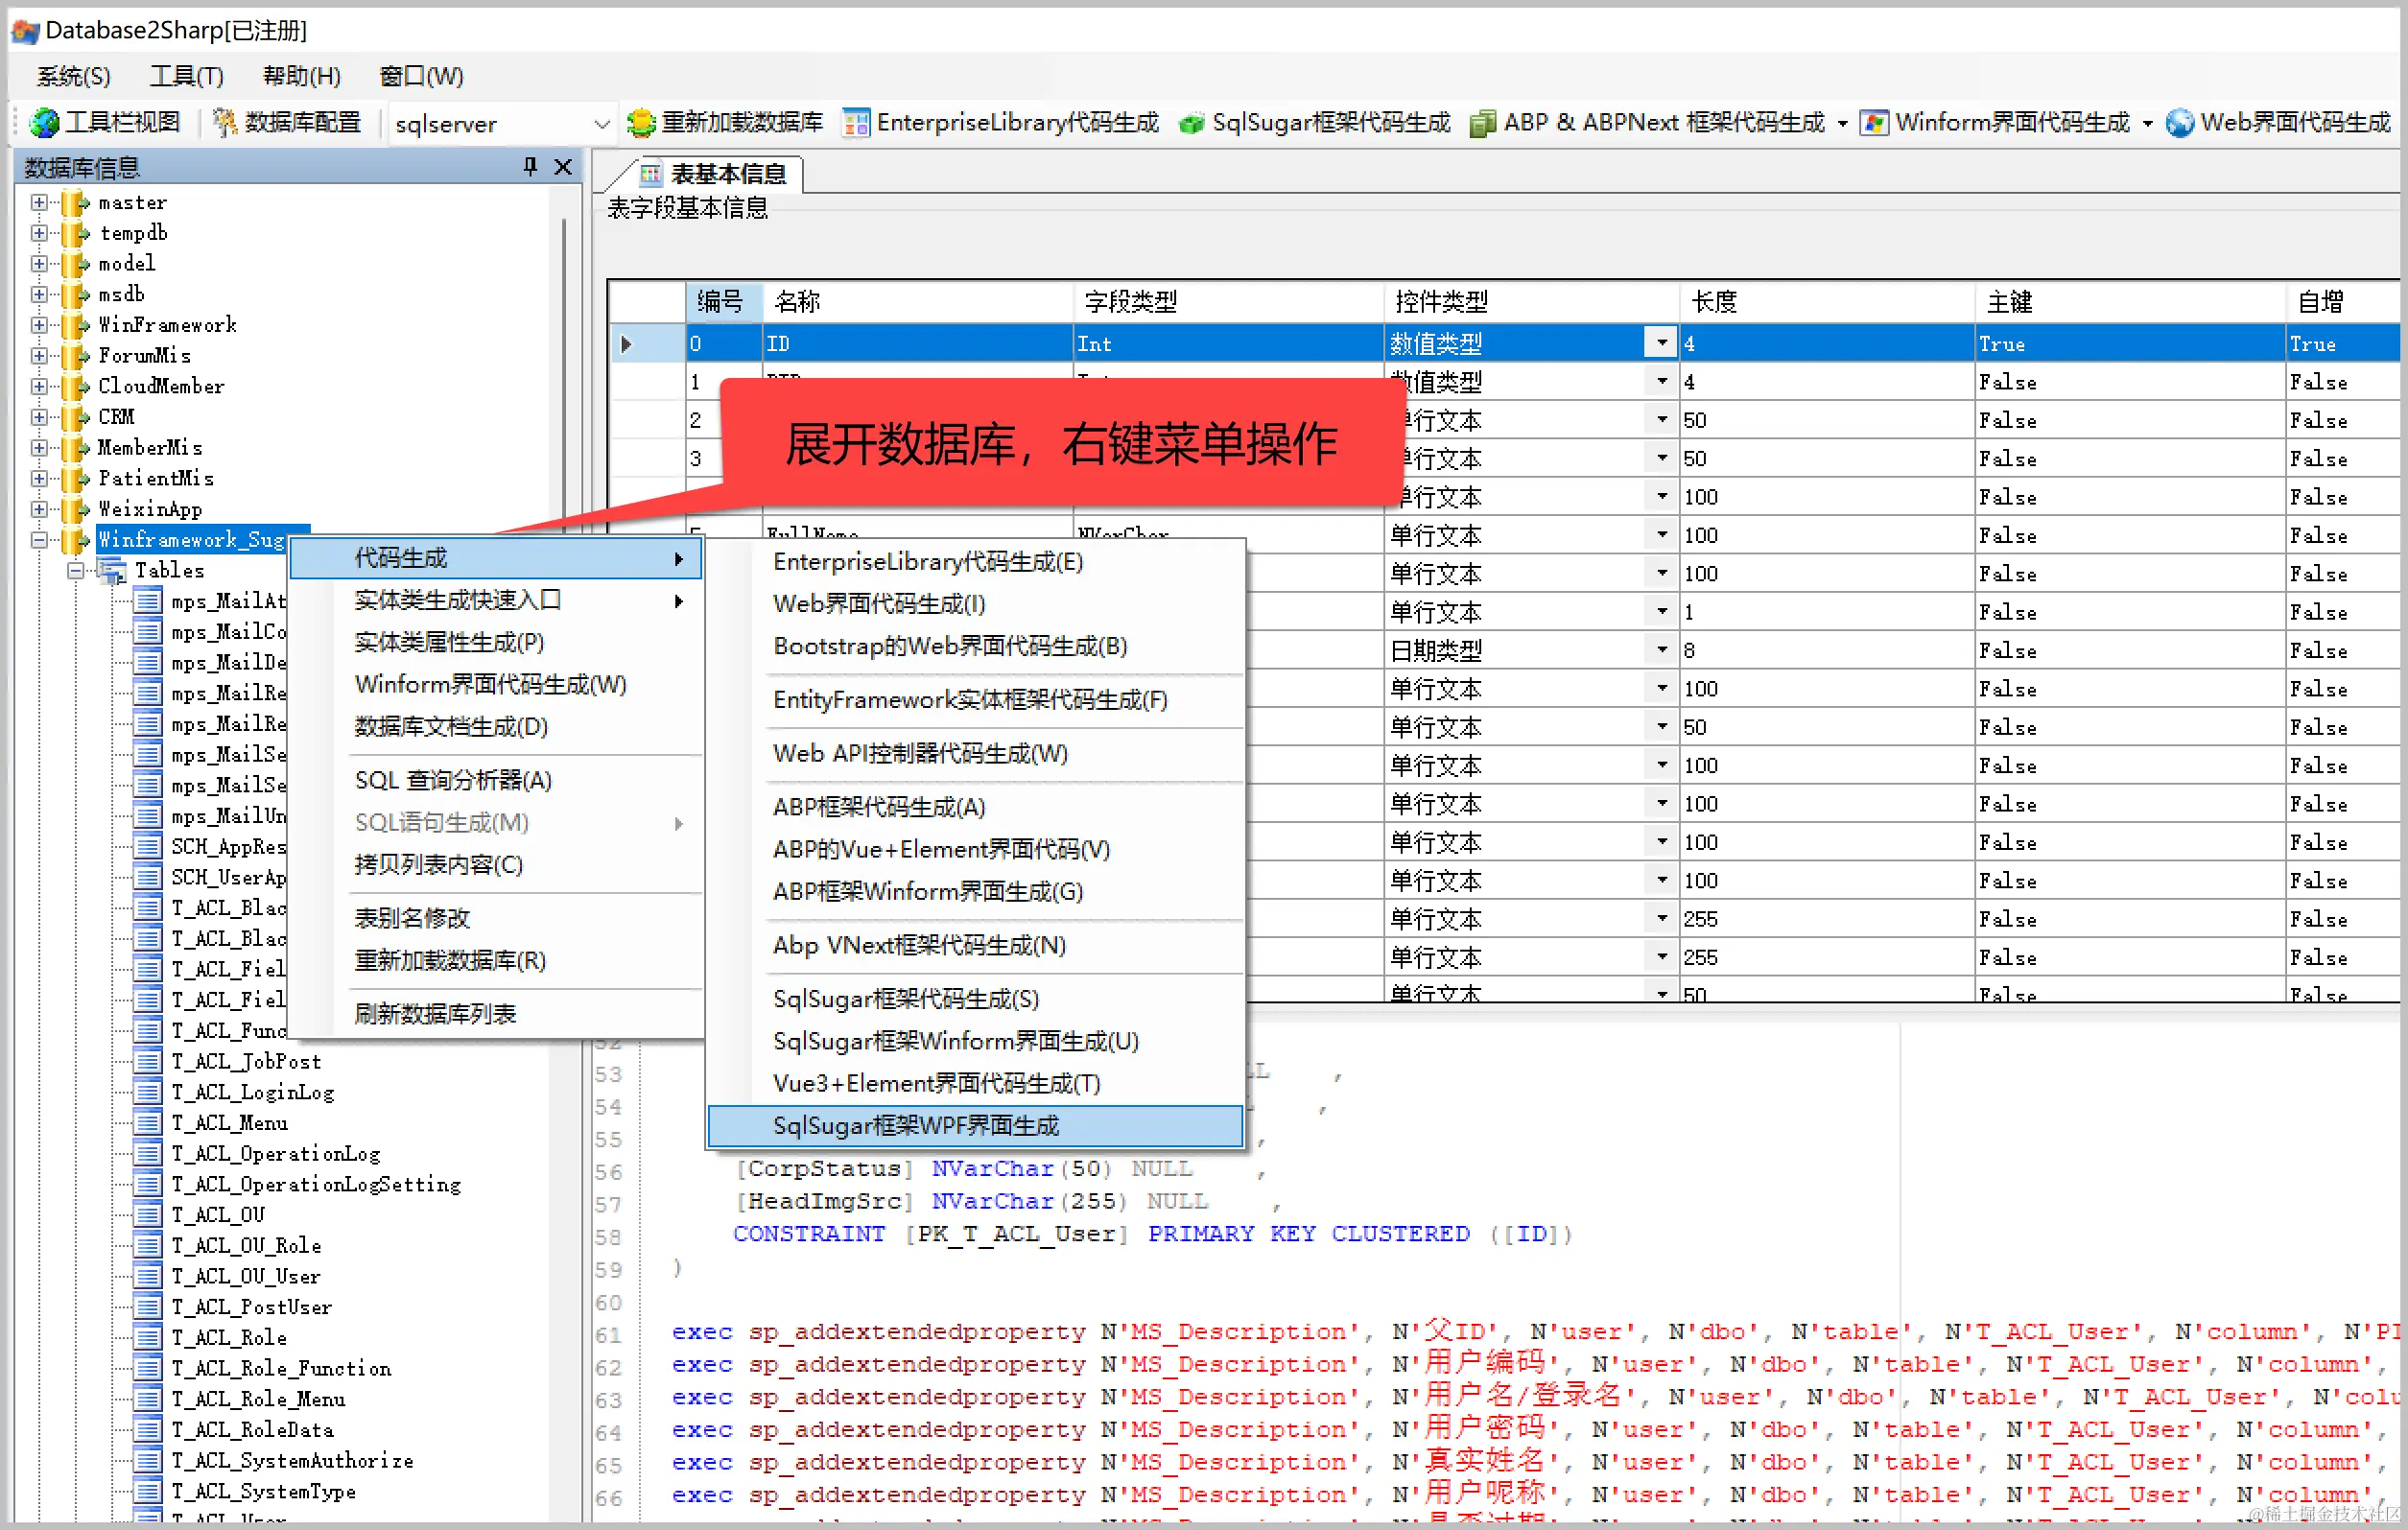Click the CRM database folder icon
The height and width of the screenshot is (1530, 2408).
(x=76, y=417)
